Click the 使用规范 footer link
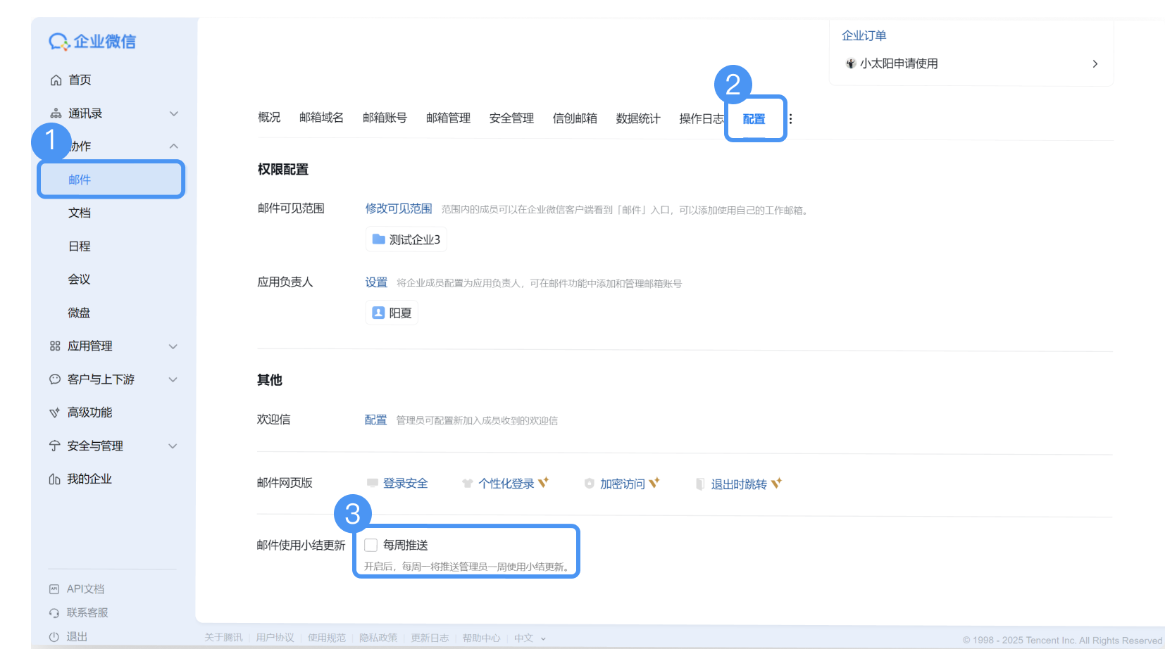Screen dimensions: 1165x650 [327, 638]
